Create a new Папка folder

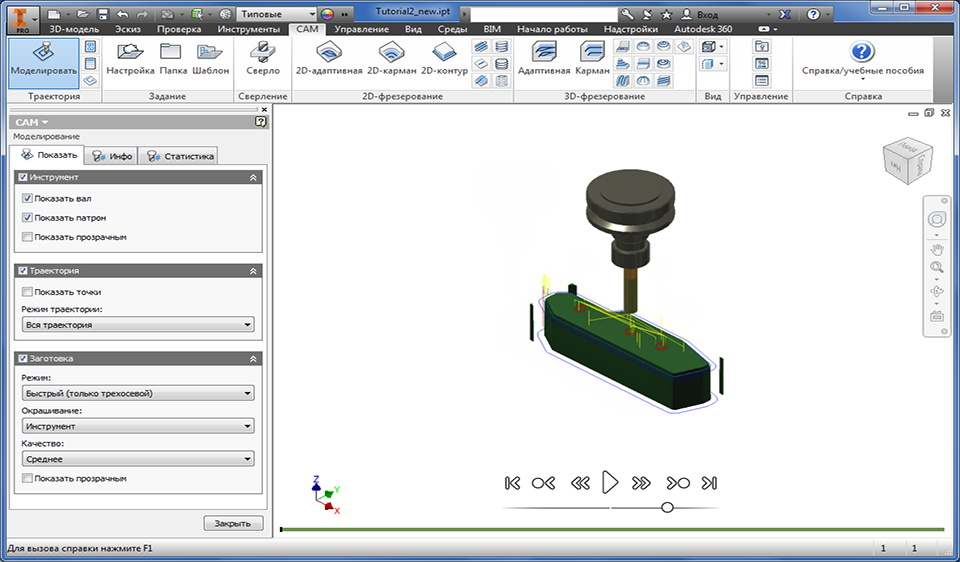pyautogui.click(x=173, y=59)
